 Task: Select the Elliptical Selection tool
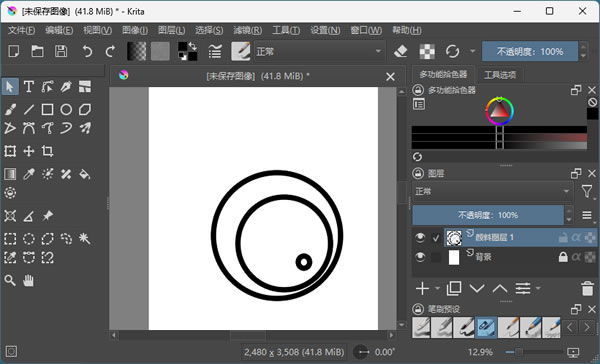pos(29,239)
